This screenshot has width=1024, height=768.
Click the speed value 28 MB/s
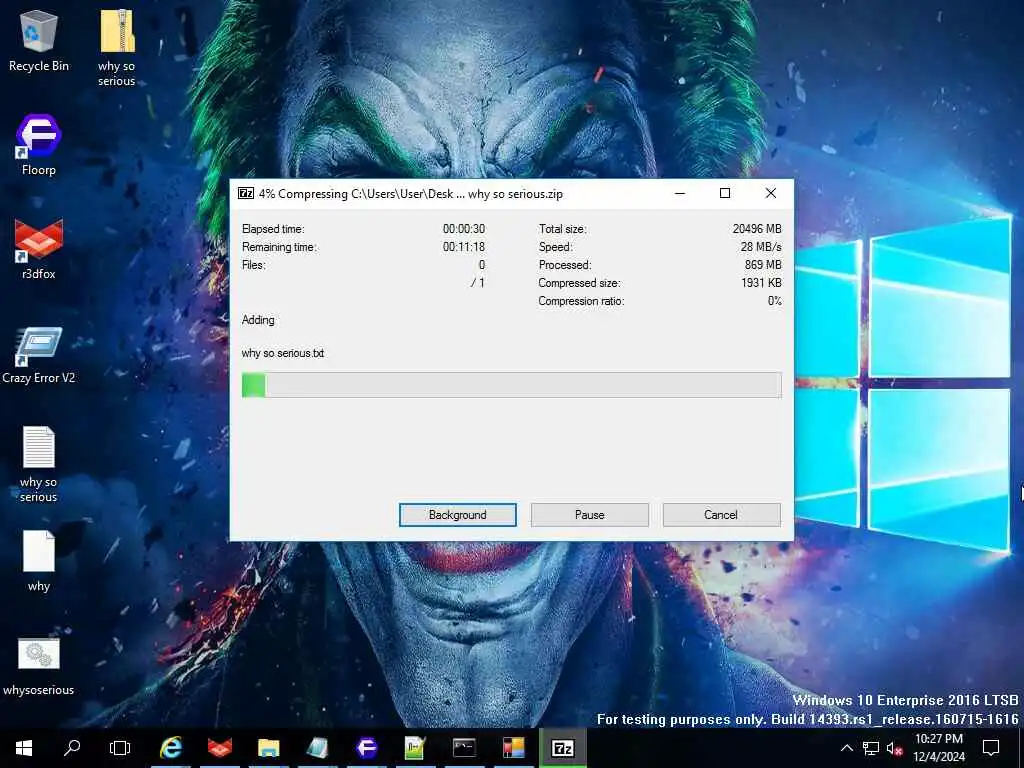coord(761,247)
